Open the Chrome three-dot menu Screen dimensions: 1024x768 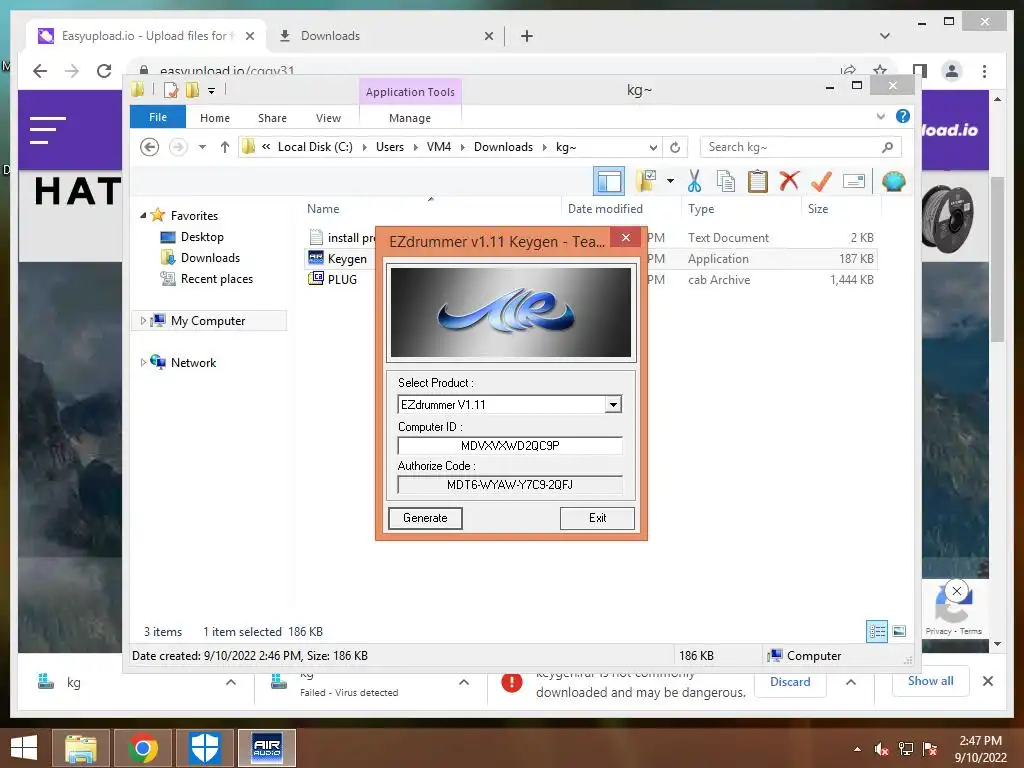pos(984,71)
